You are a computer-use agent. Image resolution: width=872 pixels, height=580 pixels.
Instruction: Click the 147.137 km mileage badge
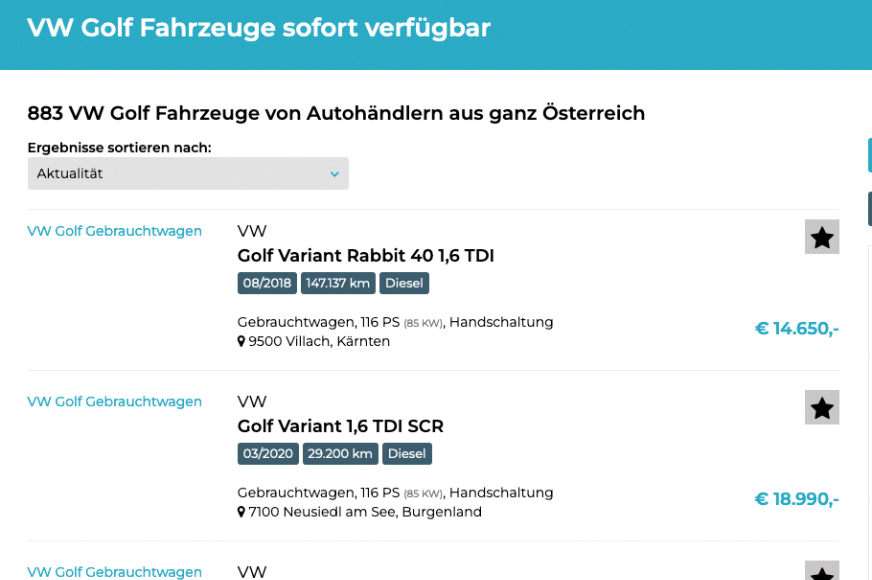tap(338, 283)
